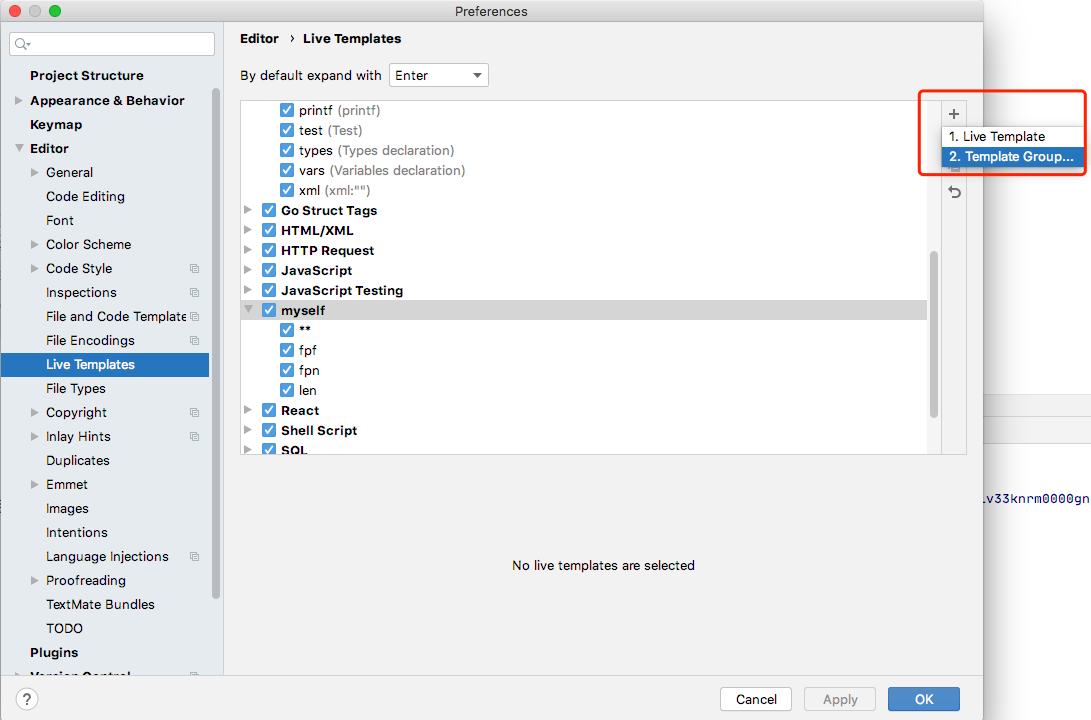The image size is (1091, 720).
Task: Open Keymap settings page
Action: click(x=56, y=125)
